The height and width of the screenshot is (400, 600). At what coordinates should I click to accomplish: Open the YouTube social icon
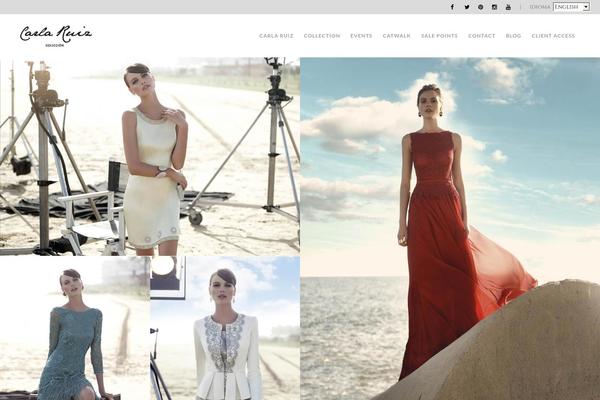(508, 7)
